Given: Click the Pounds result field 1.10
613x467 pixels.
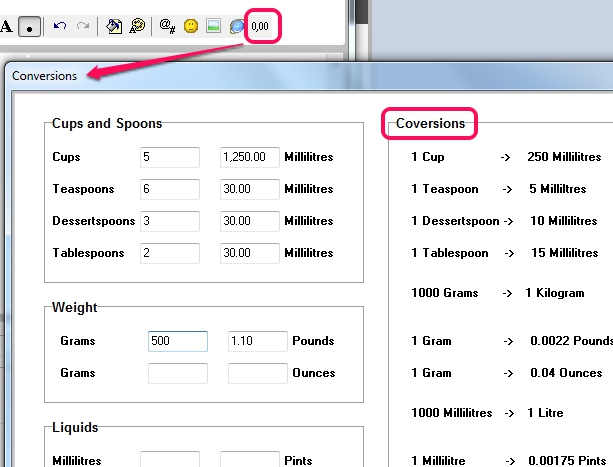Looking at the screenshot, I should tap(258, 341).
